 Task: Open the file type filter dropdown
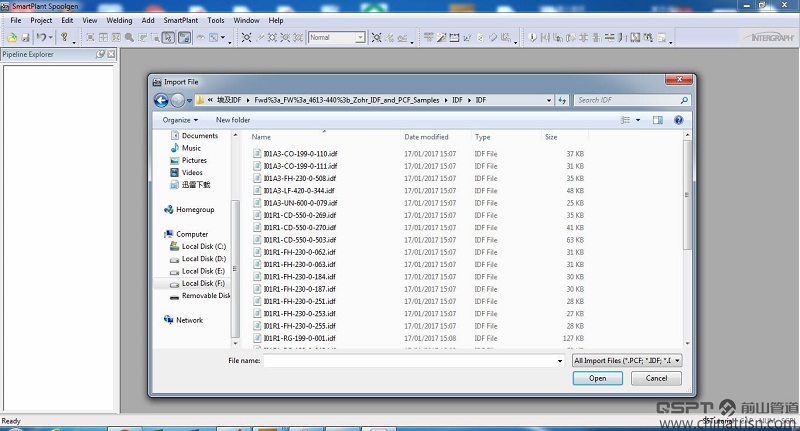click(x=628, y=360)
